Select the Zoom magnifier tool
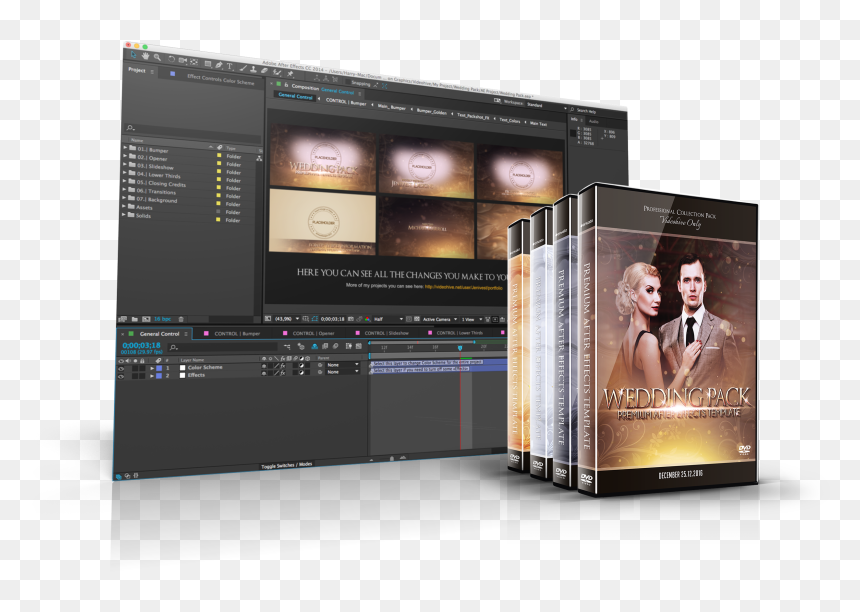The width and height of the screenshot is (860, 612). pos(157,57)
